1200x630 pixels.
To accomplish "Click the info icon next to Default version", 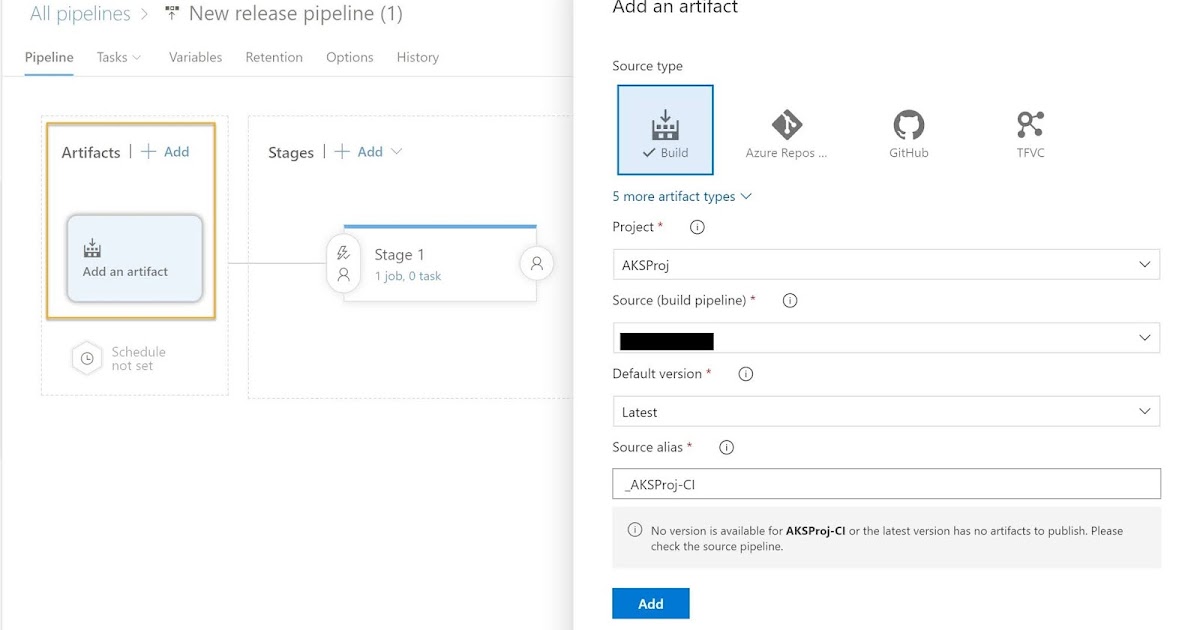I will point(744,374).
